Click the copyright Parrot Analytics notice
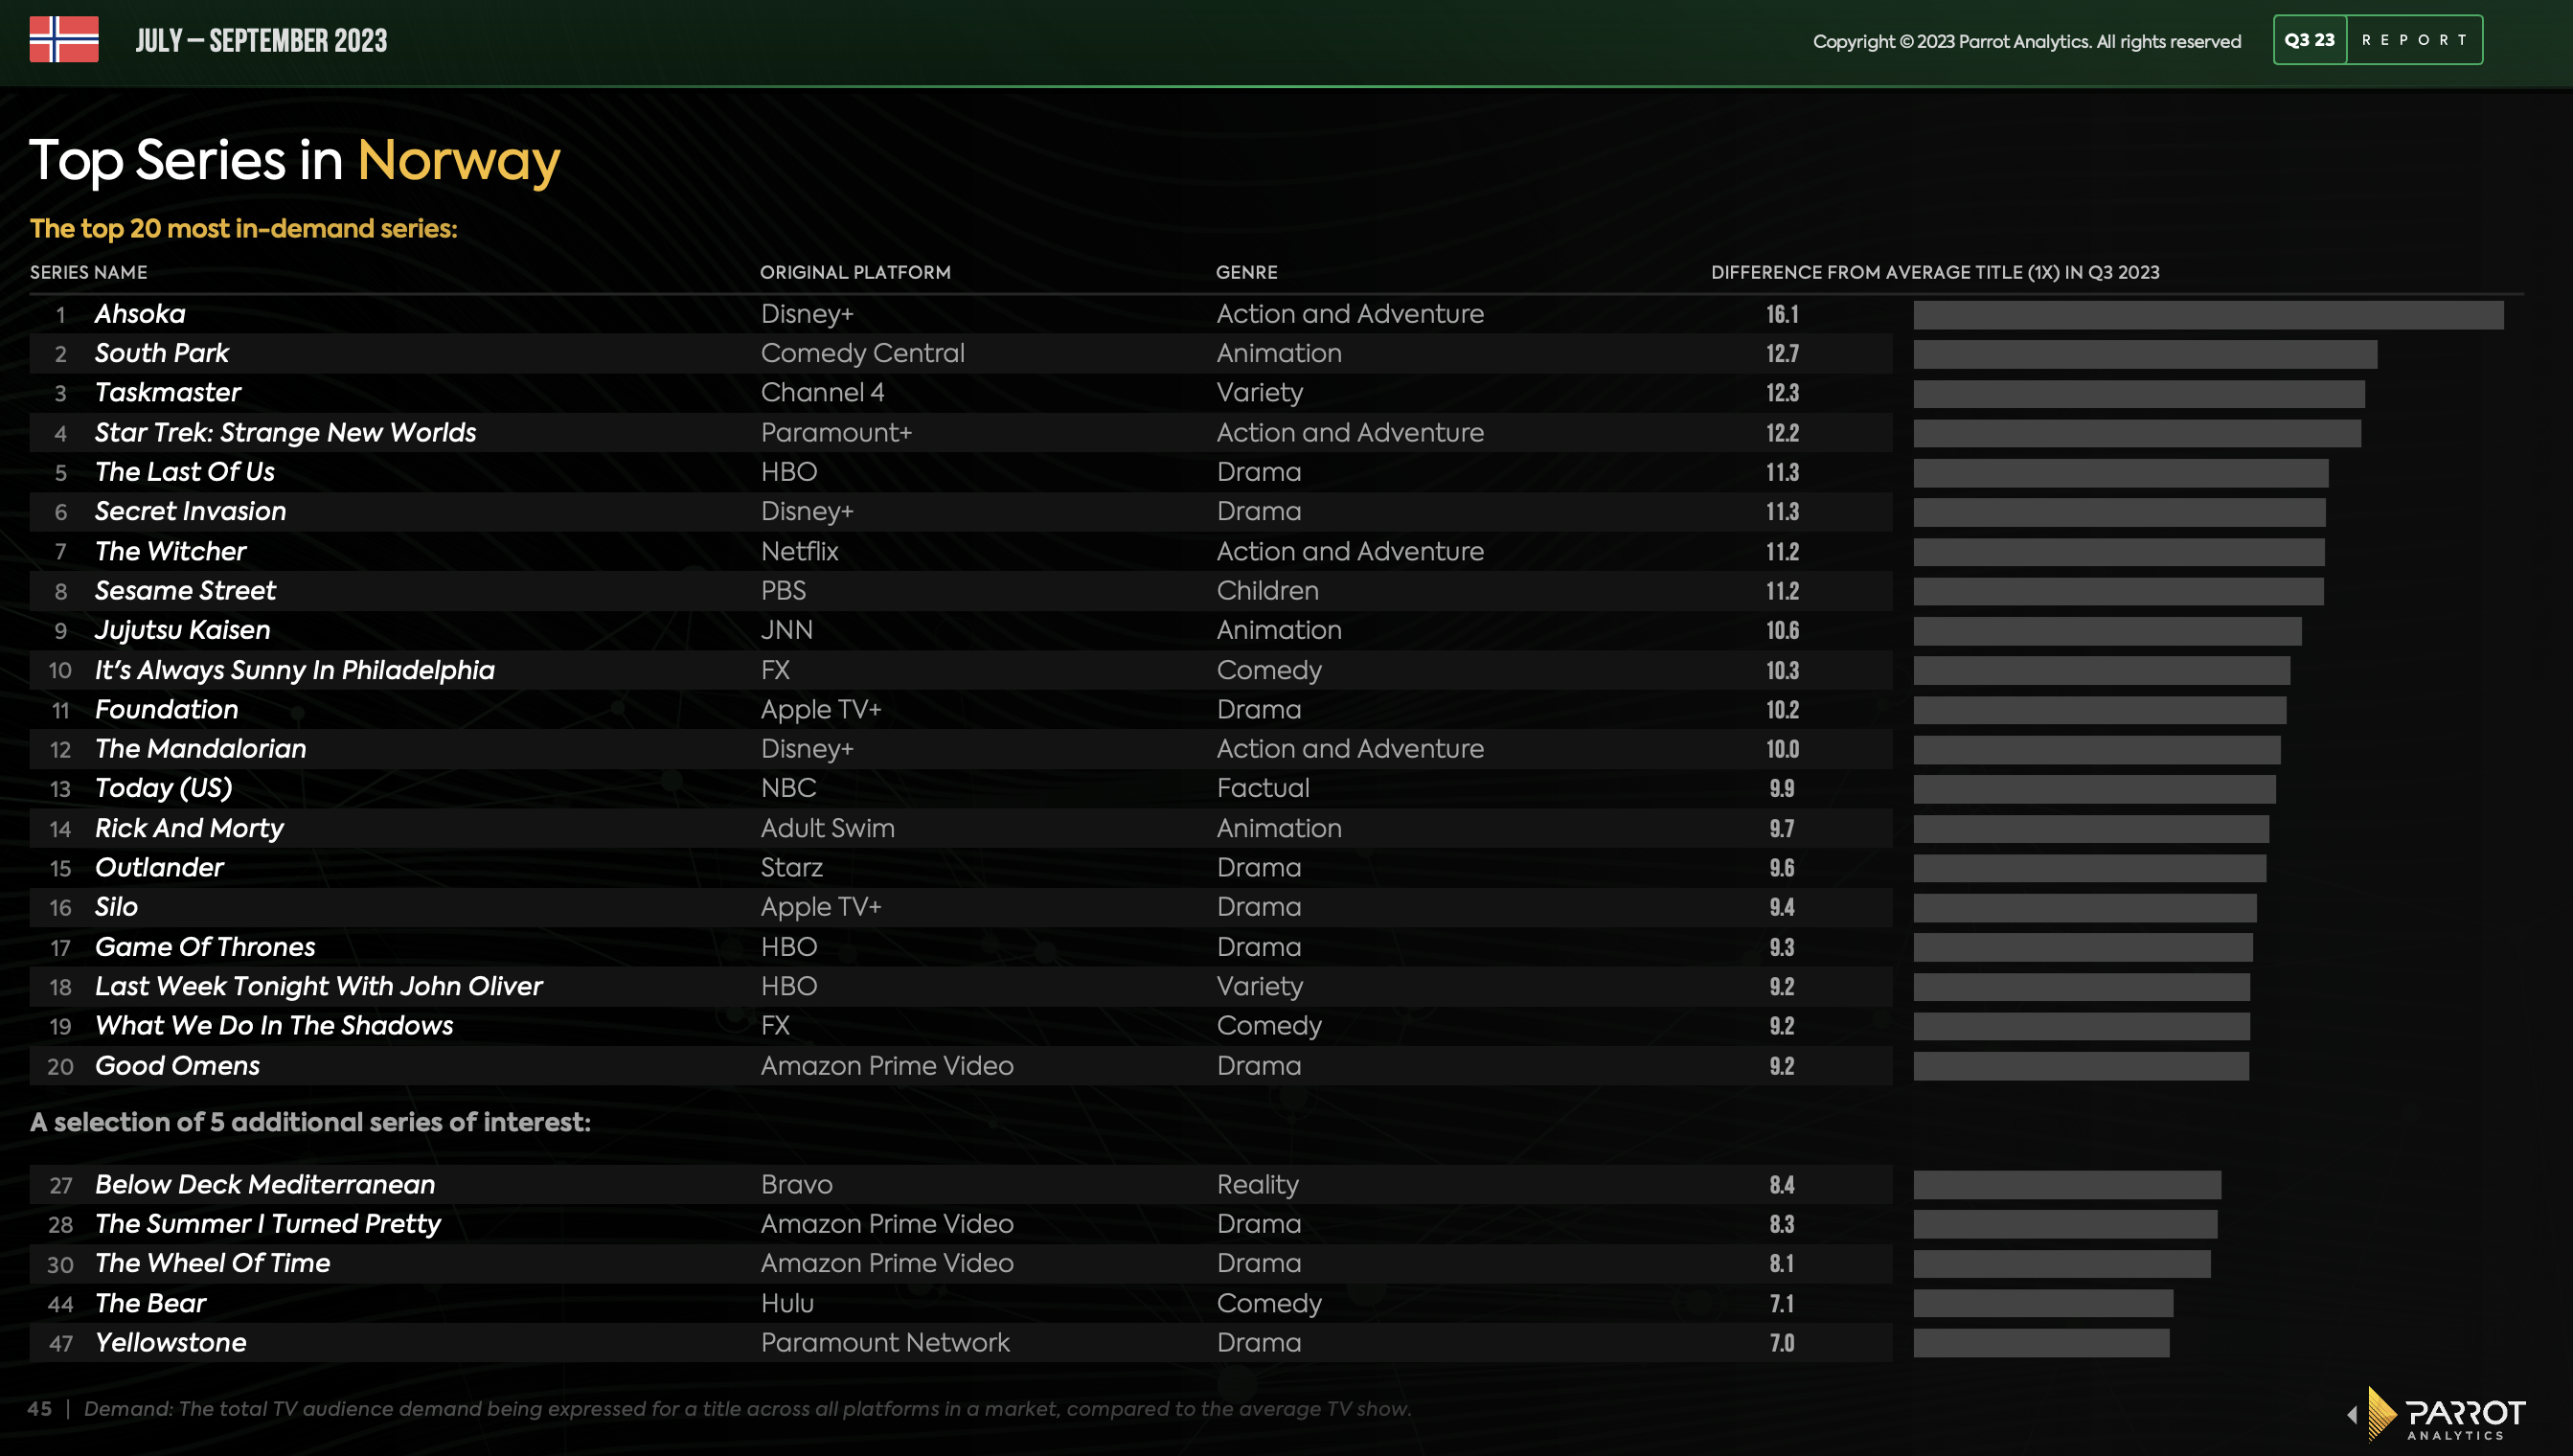Screen dimensions: 2573x1456 [x=2026, y=41]
